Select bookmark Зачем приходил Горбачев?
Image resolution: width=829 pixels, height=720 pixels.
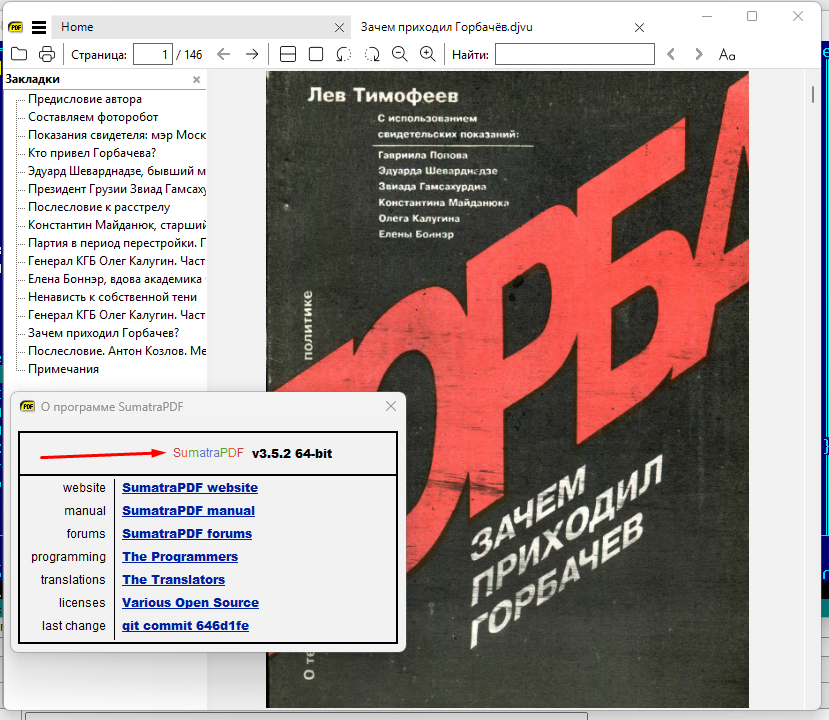click(x=104, y=333)
